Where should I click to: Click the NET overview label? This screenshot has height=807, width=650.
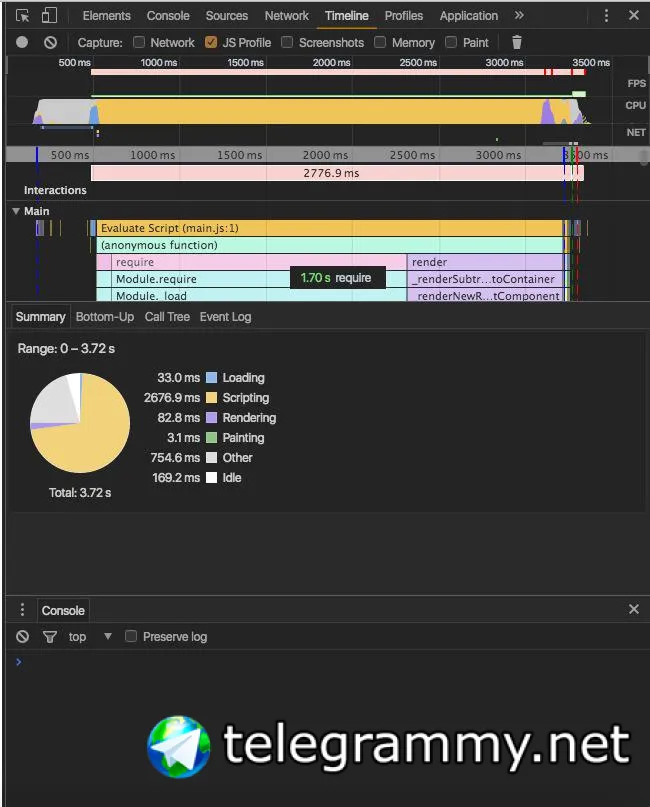pyautogui.click(x=636, y=132)
